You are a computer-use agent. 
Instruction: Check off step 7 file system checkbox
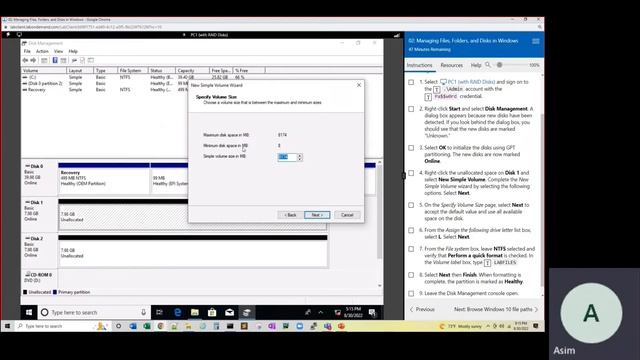pyautogui.click(x=411, y=249)
